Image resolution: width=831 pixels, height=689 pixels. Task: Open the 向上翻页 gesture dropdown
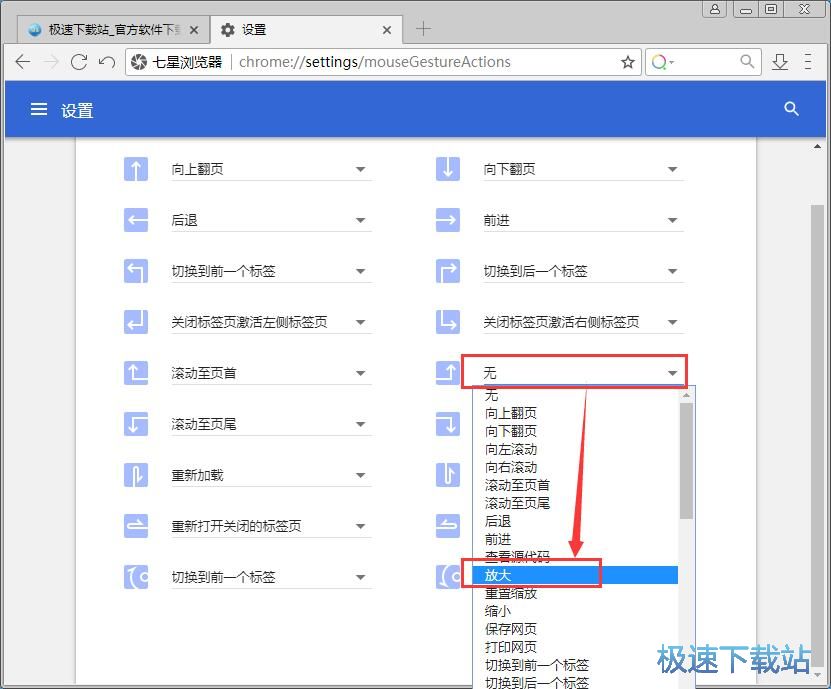(271, 169)
